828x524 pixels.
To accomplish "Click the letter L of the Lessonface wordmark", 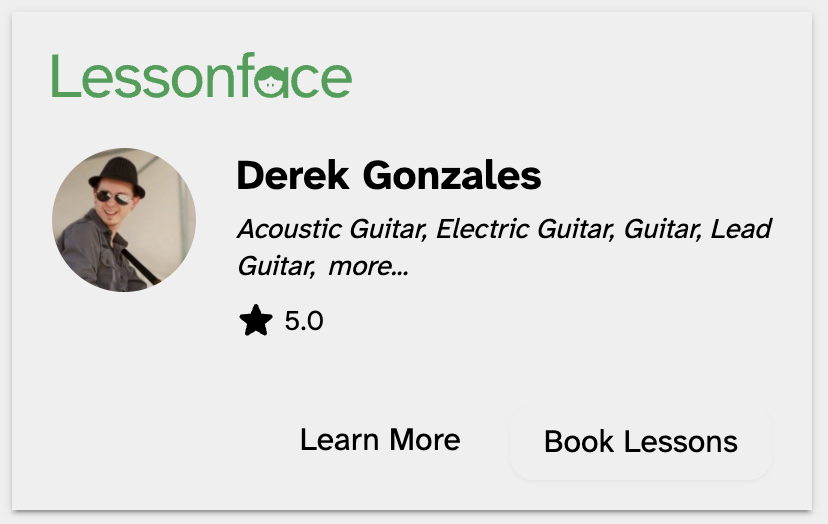I will pos(64,77).
